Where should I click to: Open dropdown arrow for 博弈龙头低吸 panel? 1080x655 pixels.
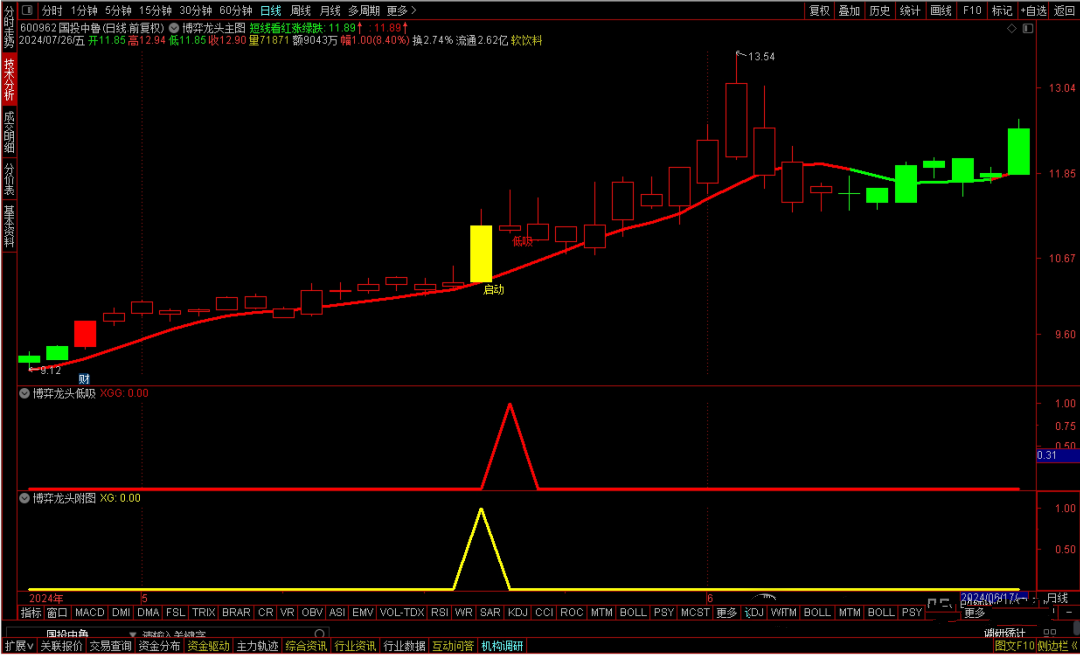click(x=25, y=393)
